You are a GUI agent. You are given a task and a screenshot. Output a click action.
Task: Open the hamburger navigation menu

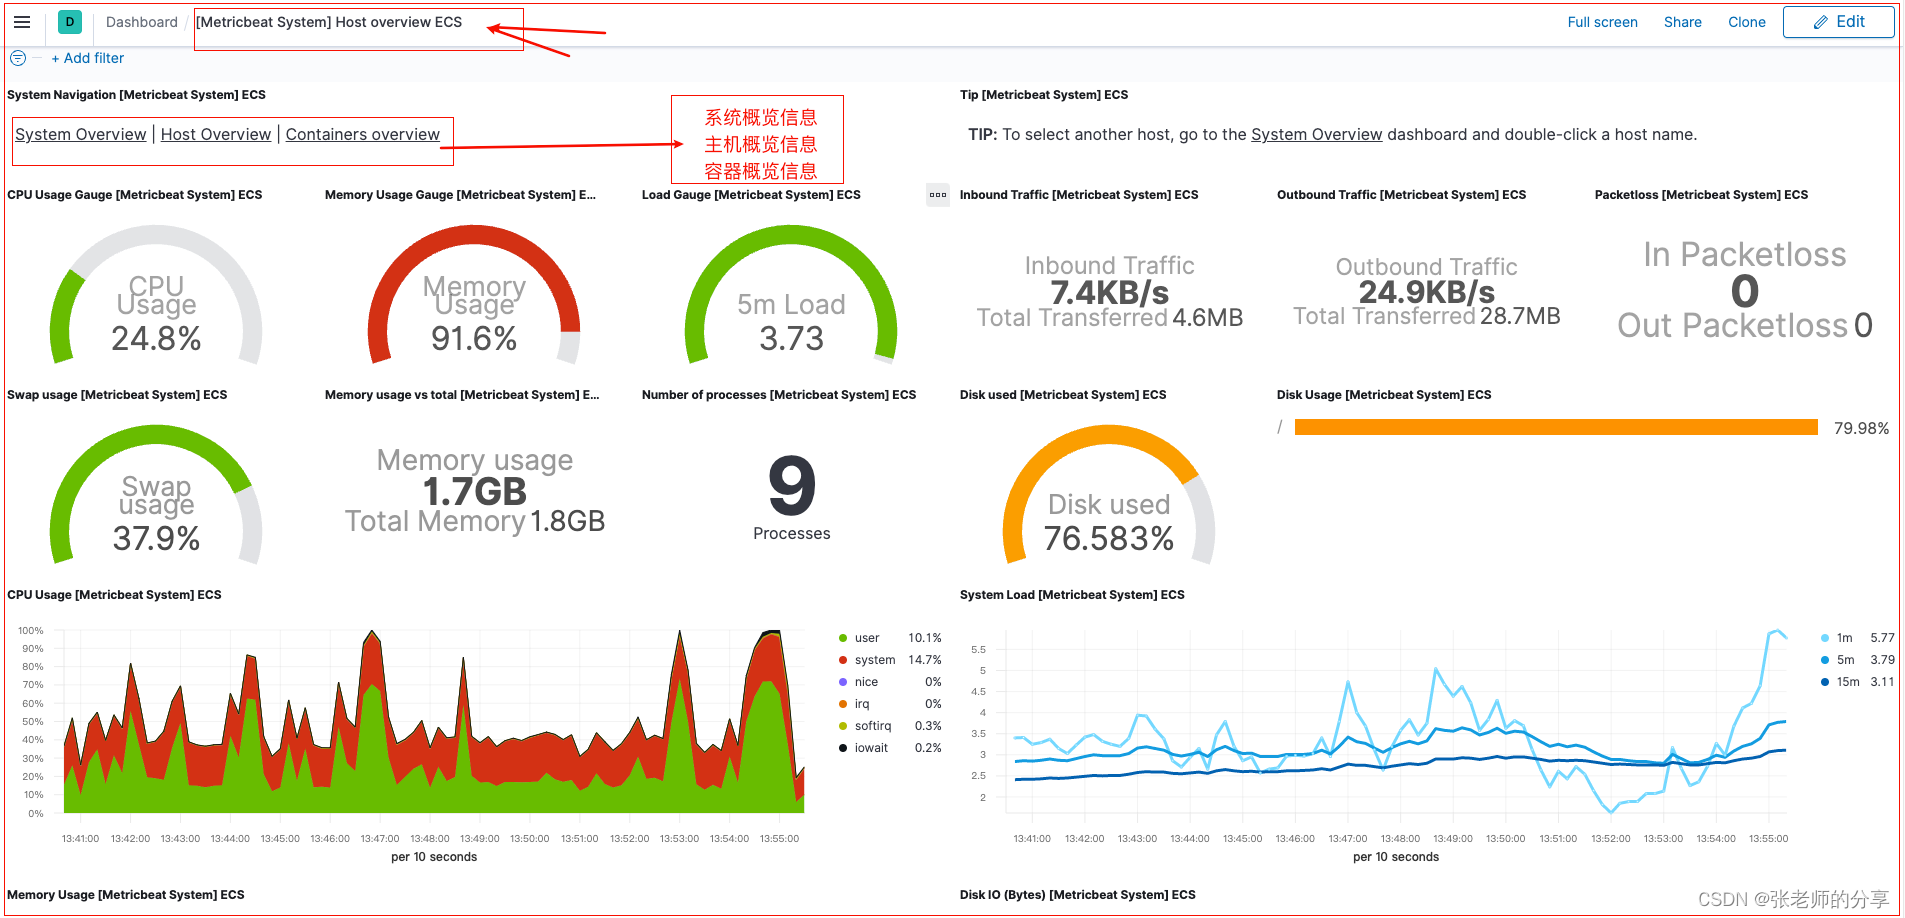coord(22,22)
